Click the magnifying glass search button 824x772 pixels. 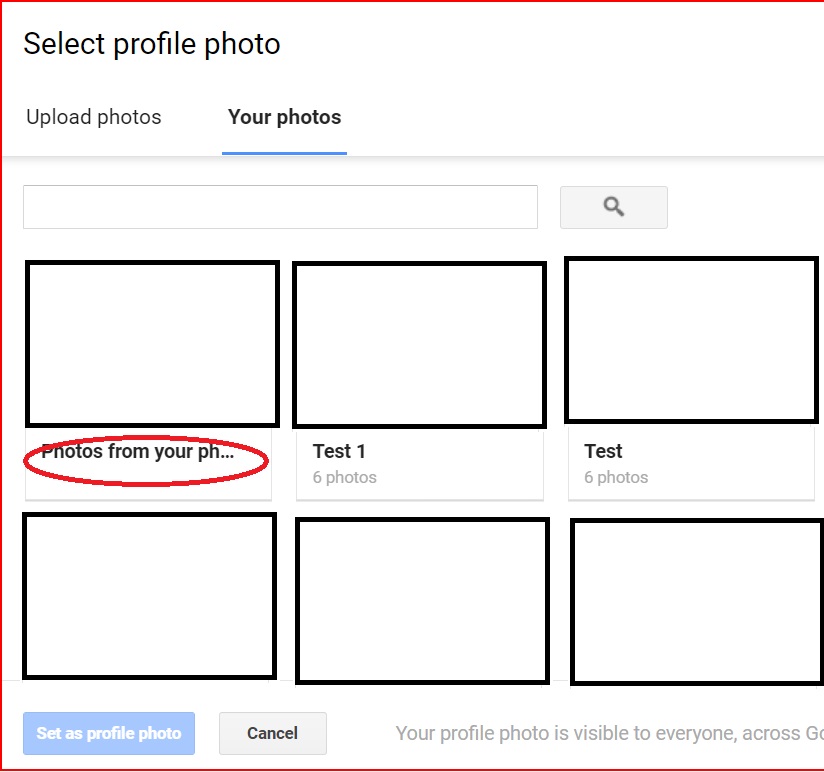(x=613, y=207)
